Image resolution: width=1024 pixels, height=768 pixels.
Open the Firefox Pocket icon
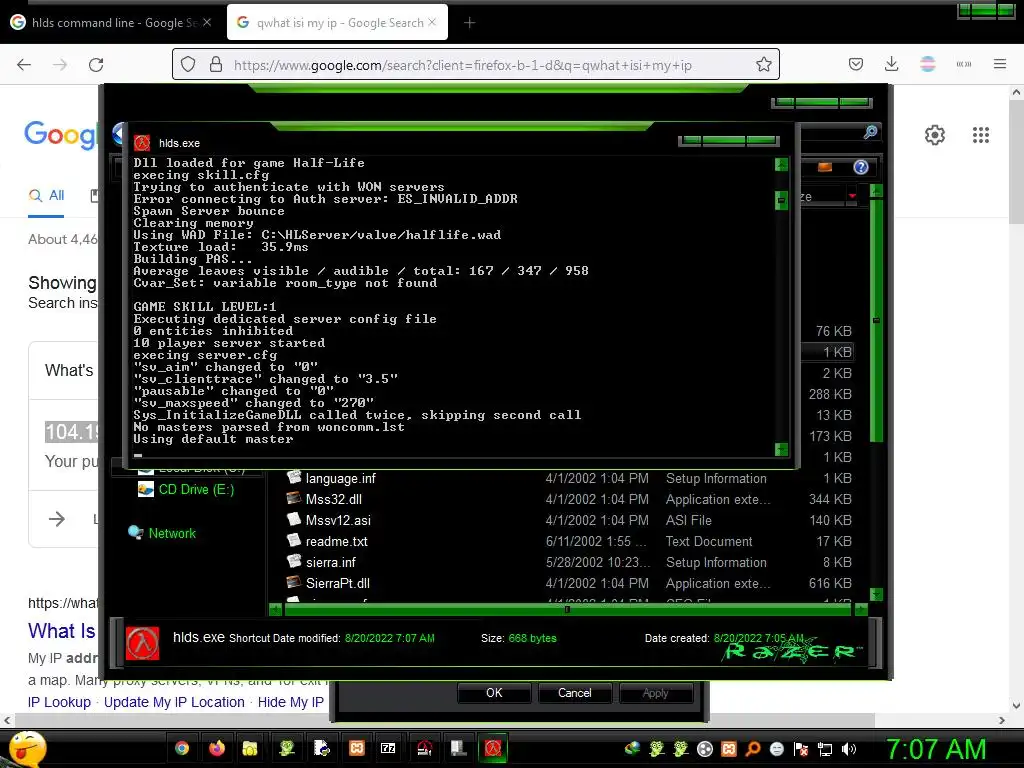(x=856, y=64)
